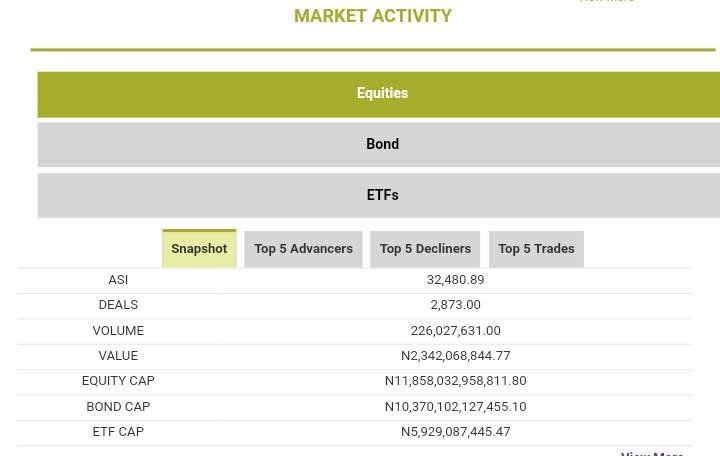Click the ASI value 32,480.89
The image size is (720, 456).
click(455, 280)
